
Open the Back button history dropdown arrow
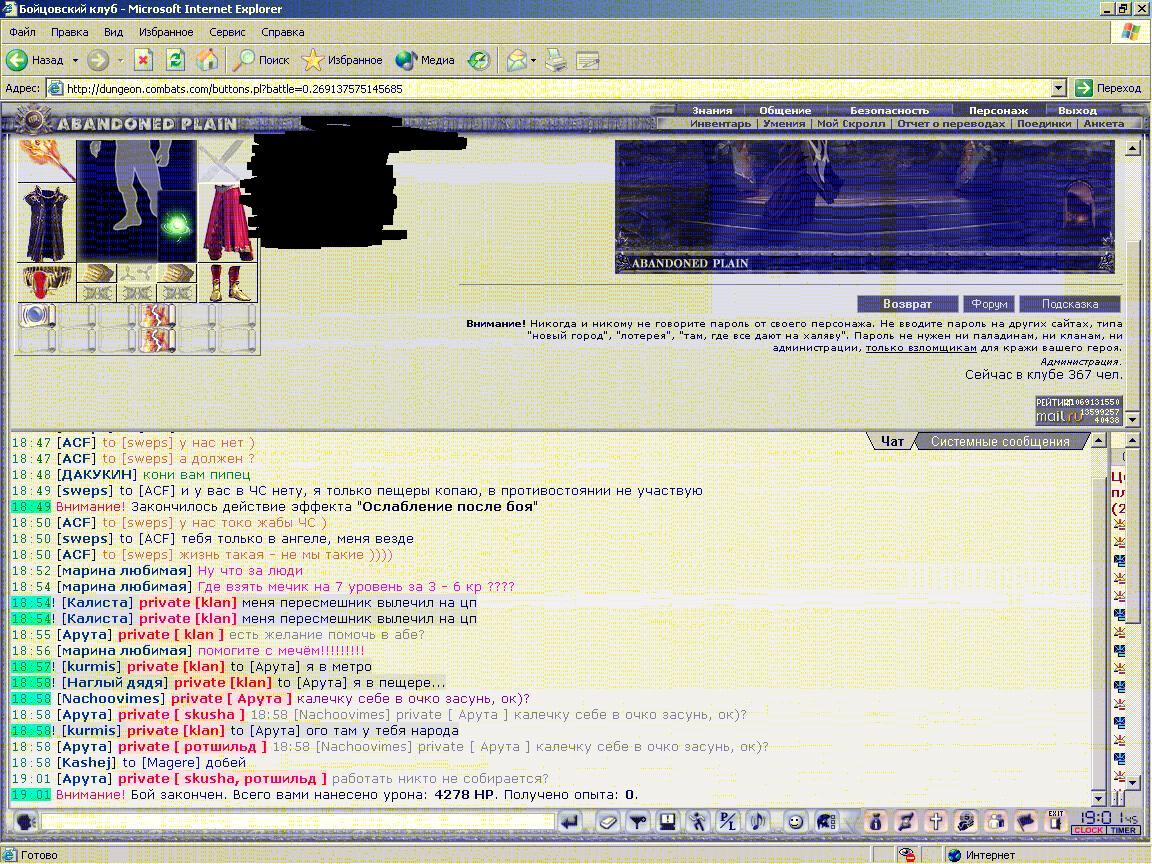click(x=75, y=60)
